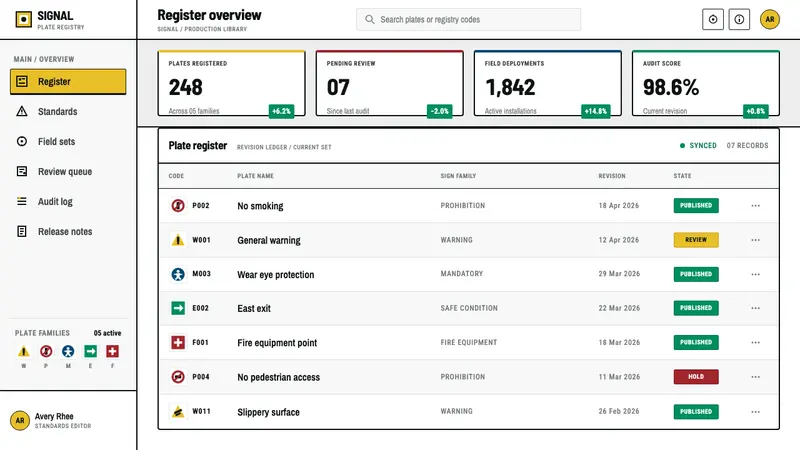The image size is (800, 450).
Task: Click the Standards warning triangle icon
Action: 22,111
